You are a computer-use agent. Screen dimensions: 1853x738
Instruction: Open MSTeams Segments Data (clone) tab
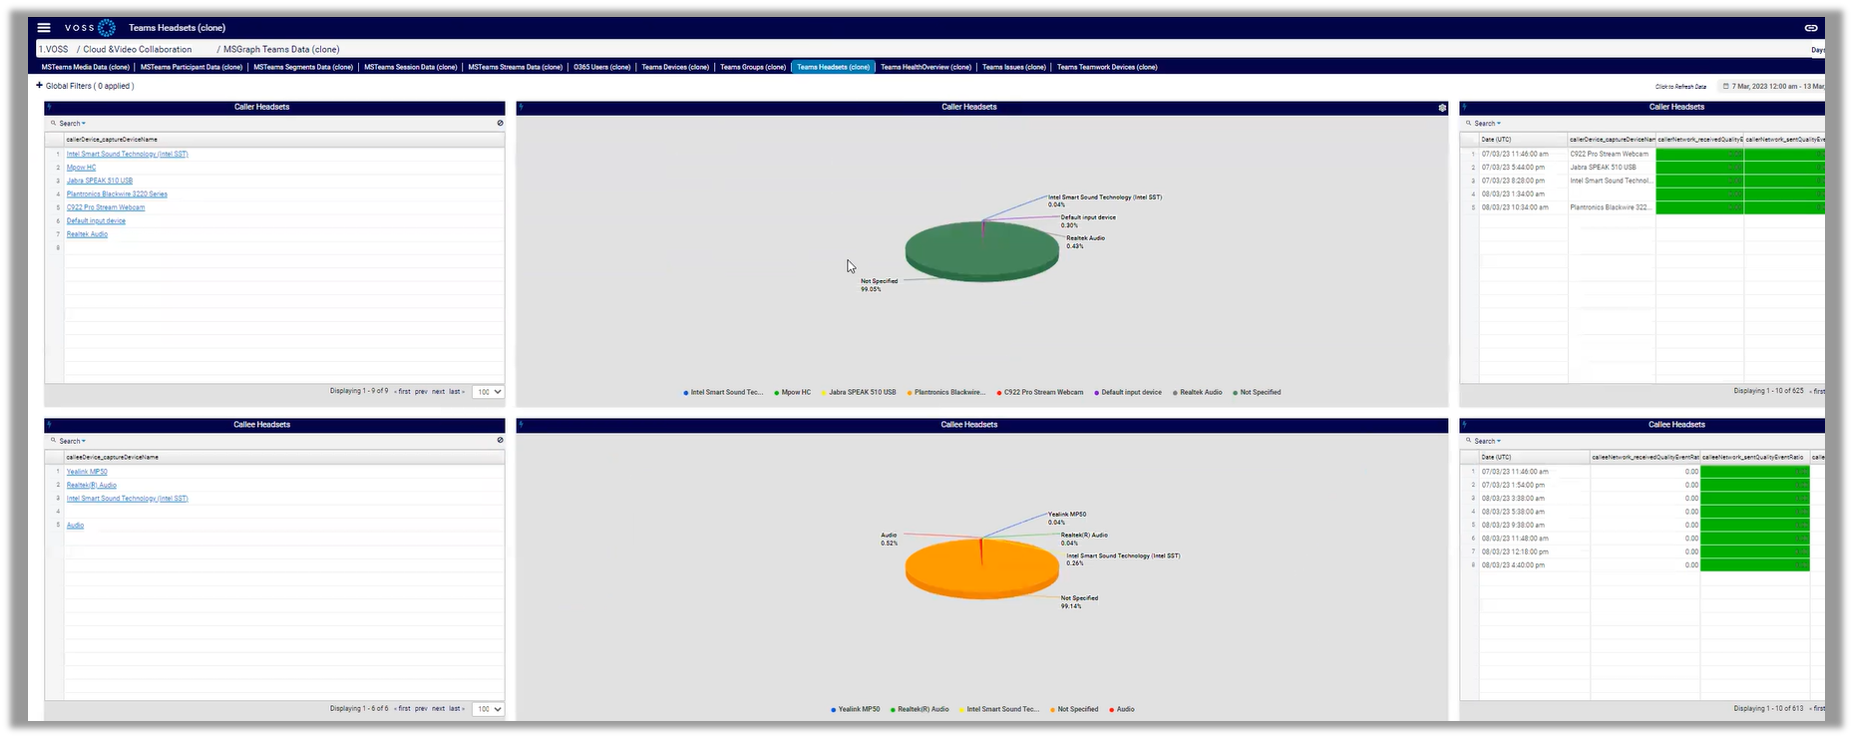click(x=303, y=67)
